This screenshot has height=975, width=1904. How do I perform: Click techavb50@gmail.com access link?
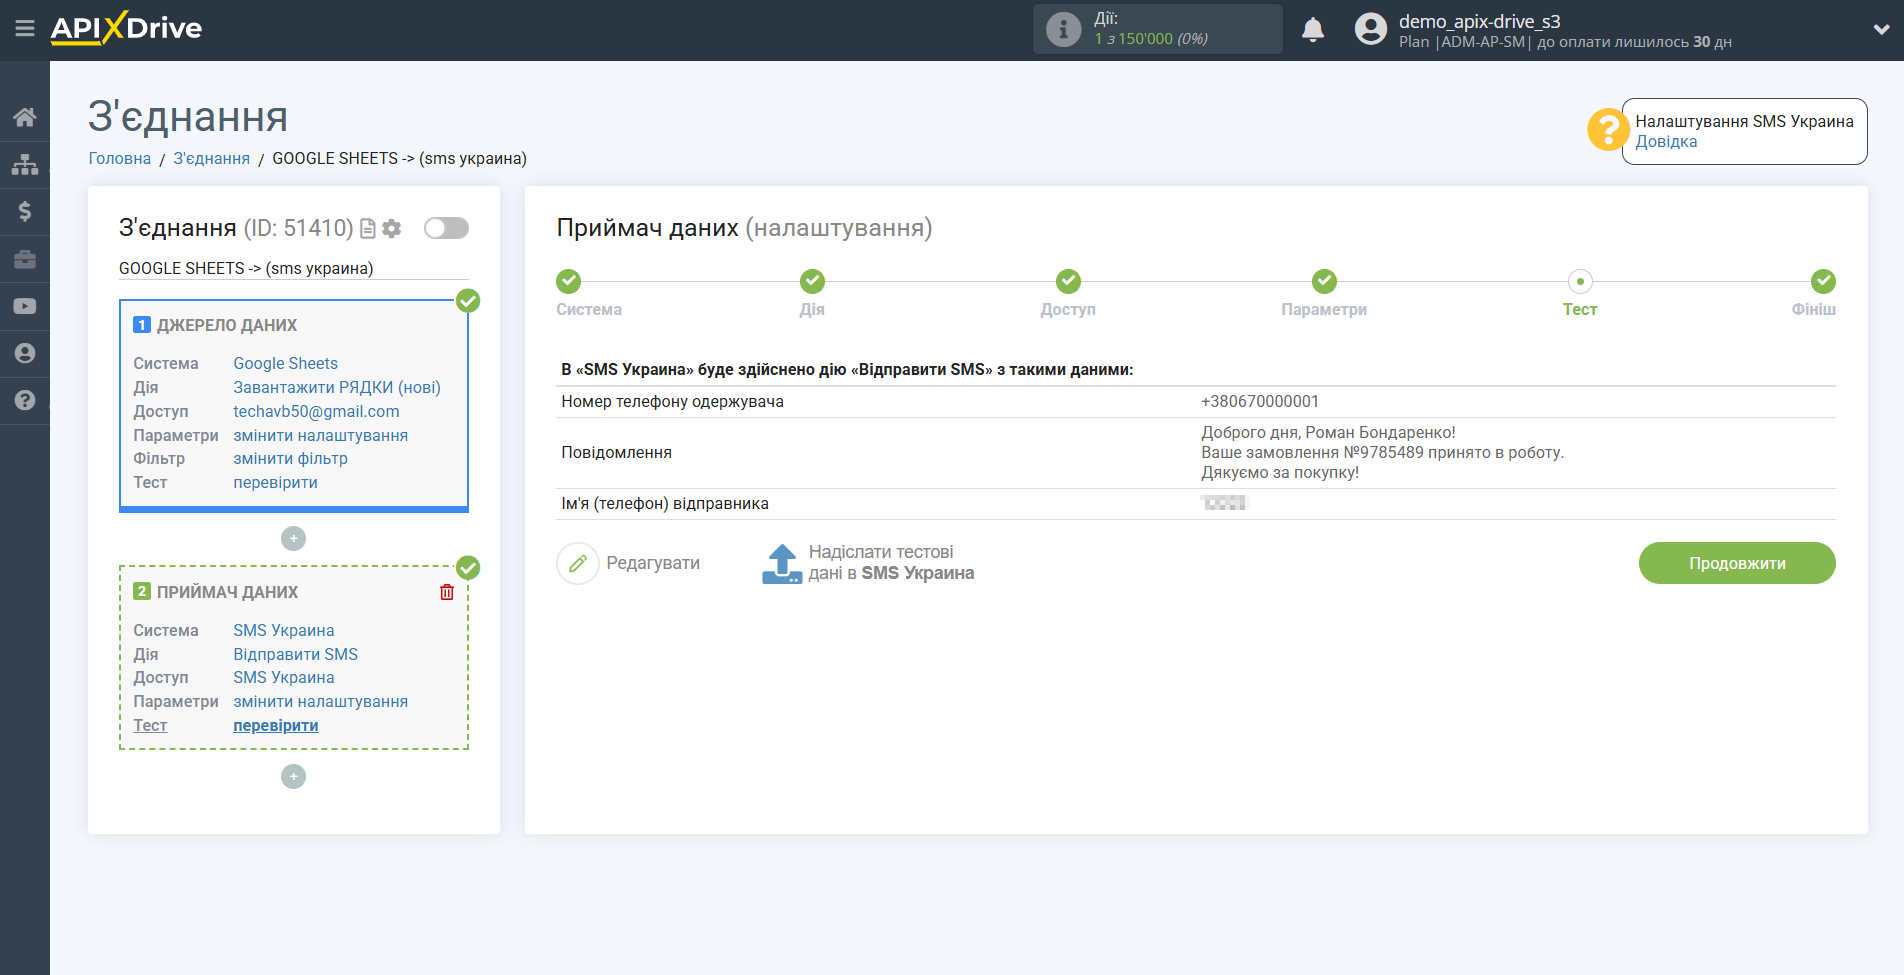316,412
